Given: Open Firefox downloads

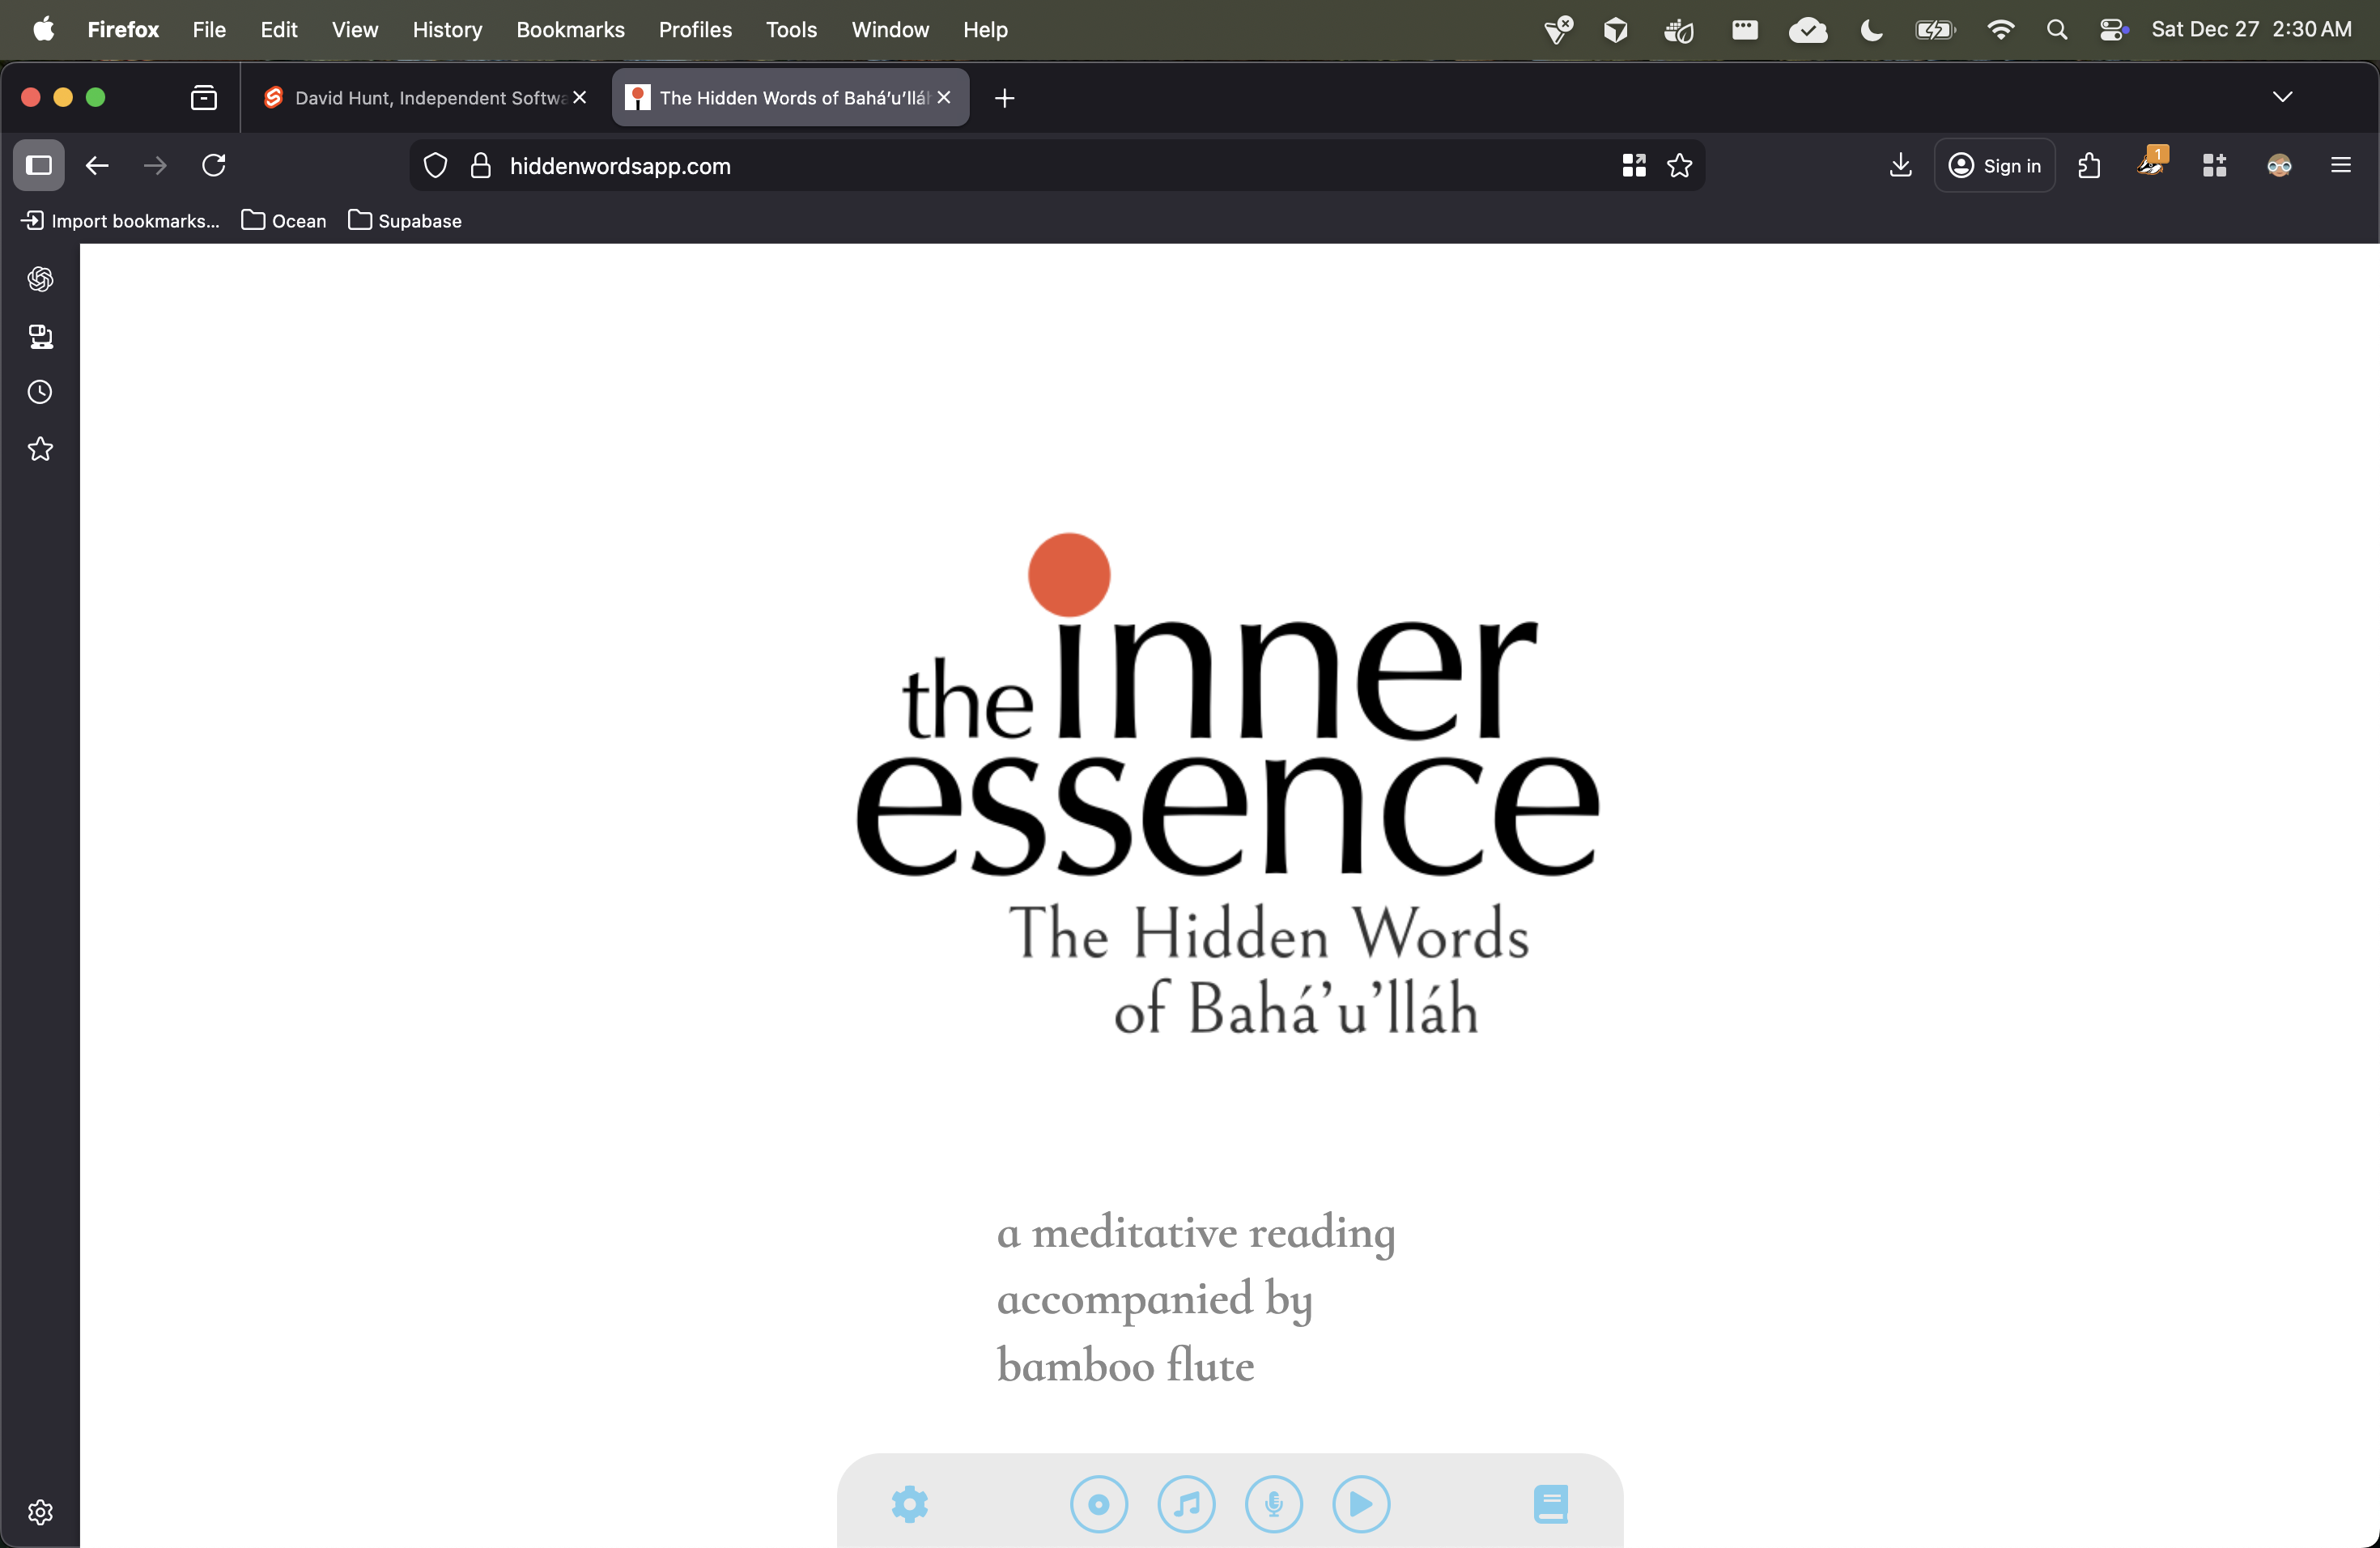Looking at the screenshot, I should pyautogui.click(x=1899, y=165).
